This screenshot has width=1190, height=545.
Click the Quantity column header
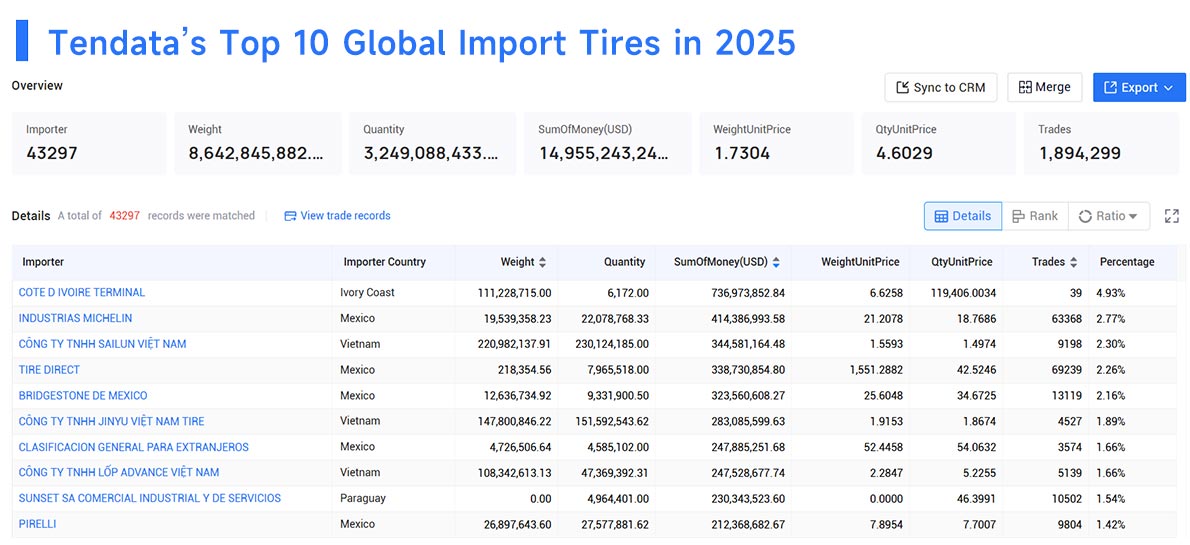click(x=625, y=262)
